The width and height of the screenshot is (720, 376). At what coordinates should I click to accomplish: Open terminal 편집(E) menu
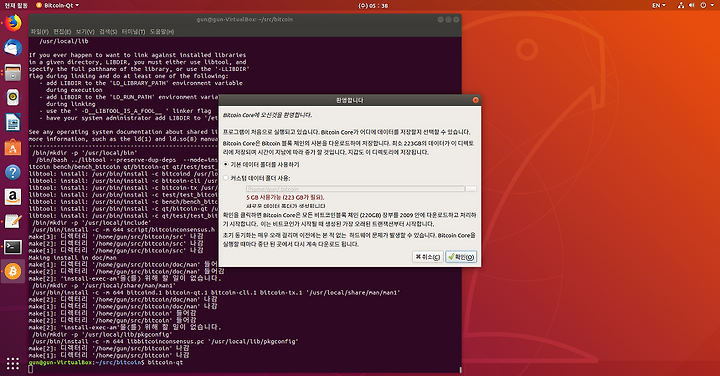62,32
